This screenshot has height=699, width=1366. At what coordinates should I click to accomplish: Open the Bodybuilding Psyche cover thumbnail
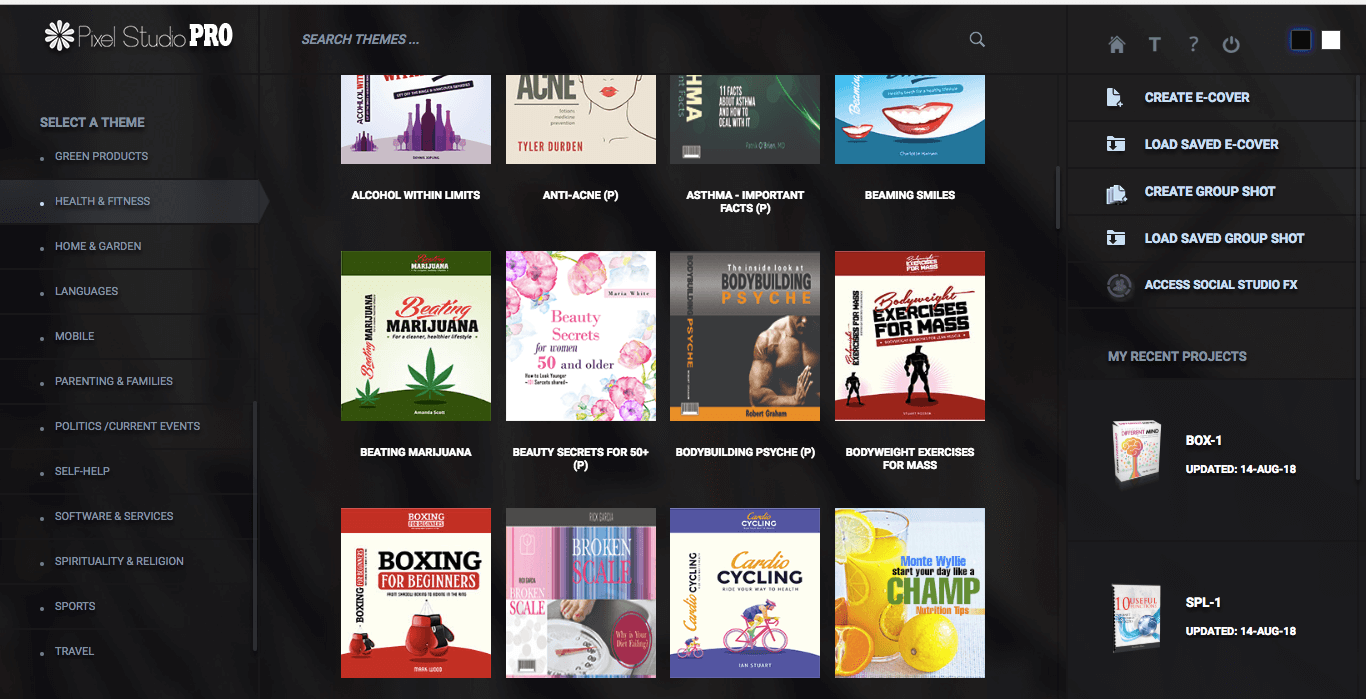click(x=745, y=336)
